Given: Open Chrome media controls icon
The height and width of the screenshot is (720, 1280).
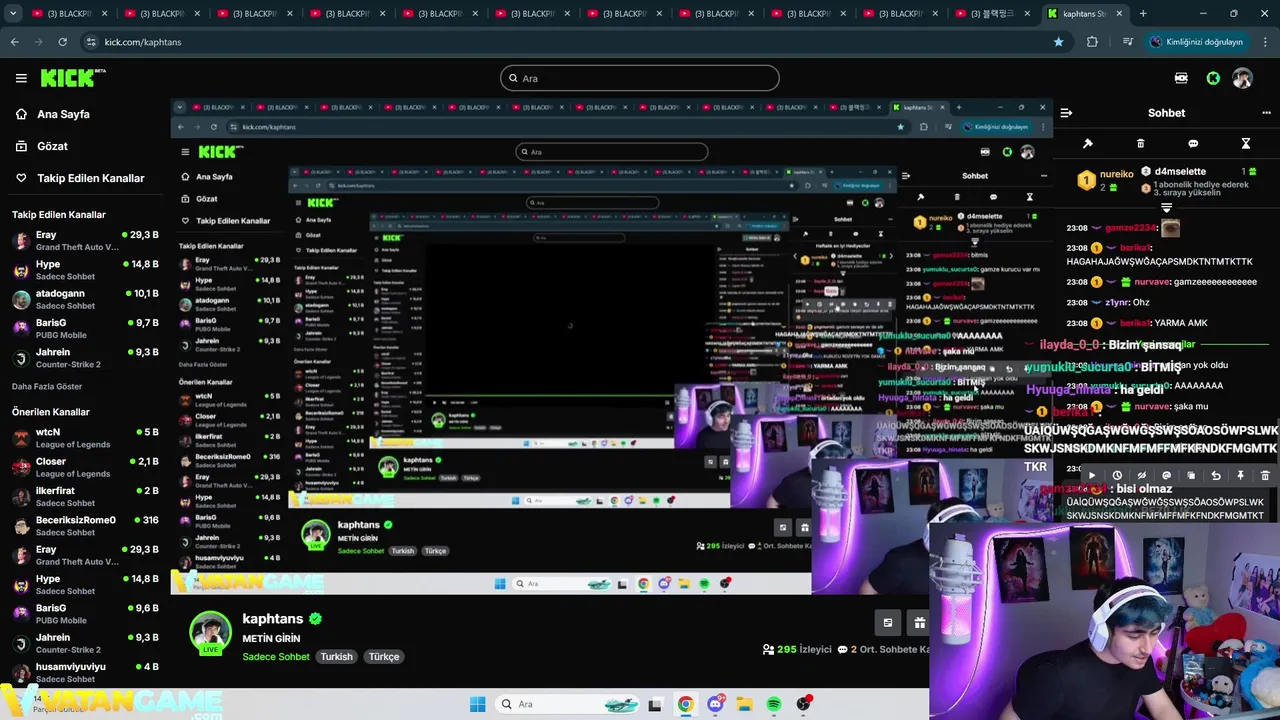Looking at the screenshot, I should coord(1128,42).
